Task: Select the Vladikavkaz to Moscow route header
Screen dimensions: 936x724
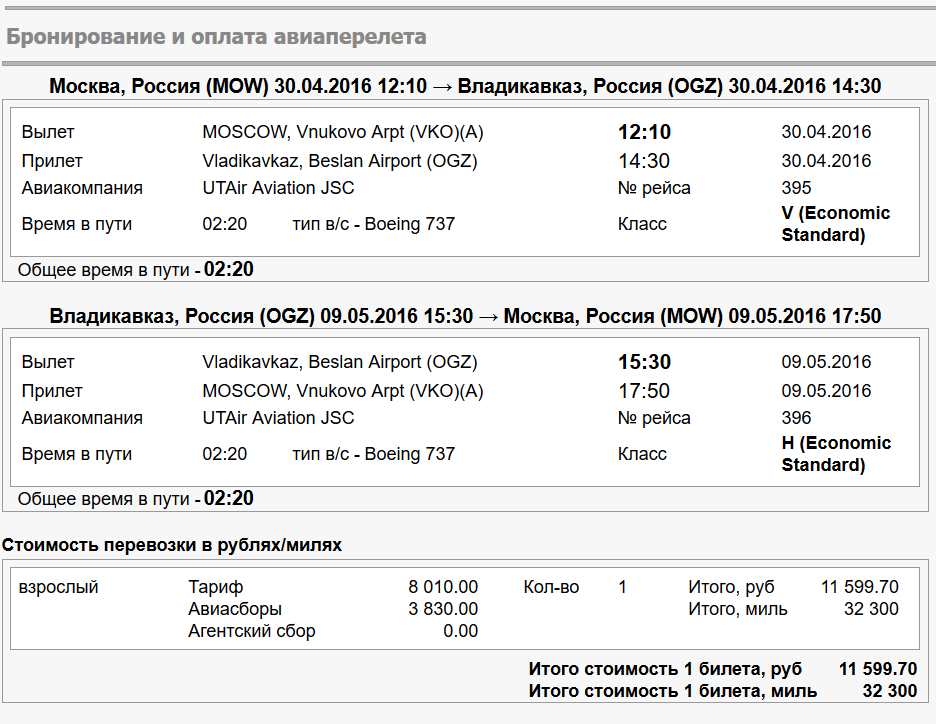Action: pos(465,316)
